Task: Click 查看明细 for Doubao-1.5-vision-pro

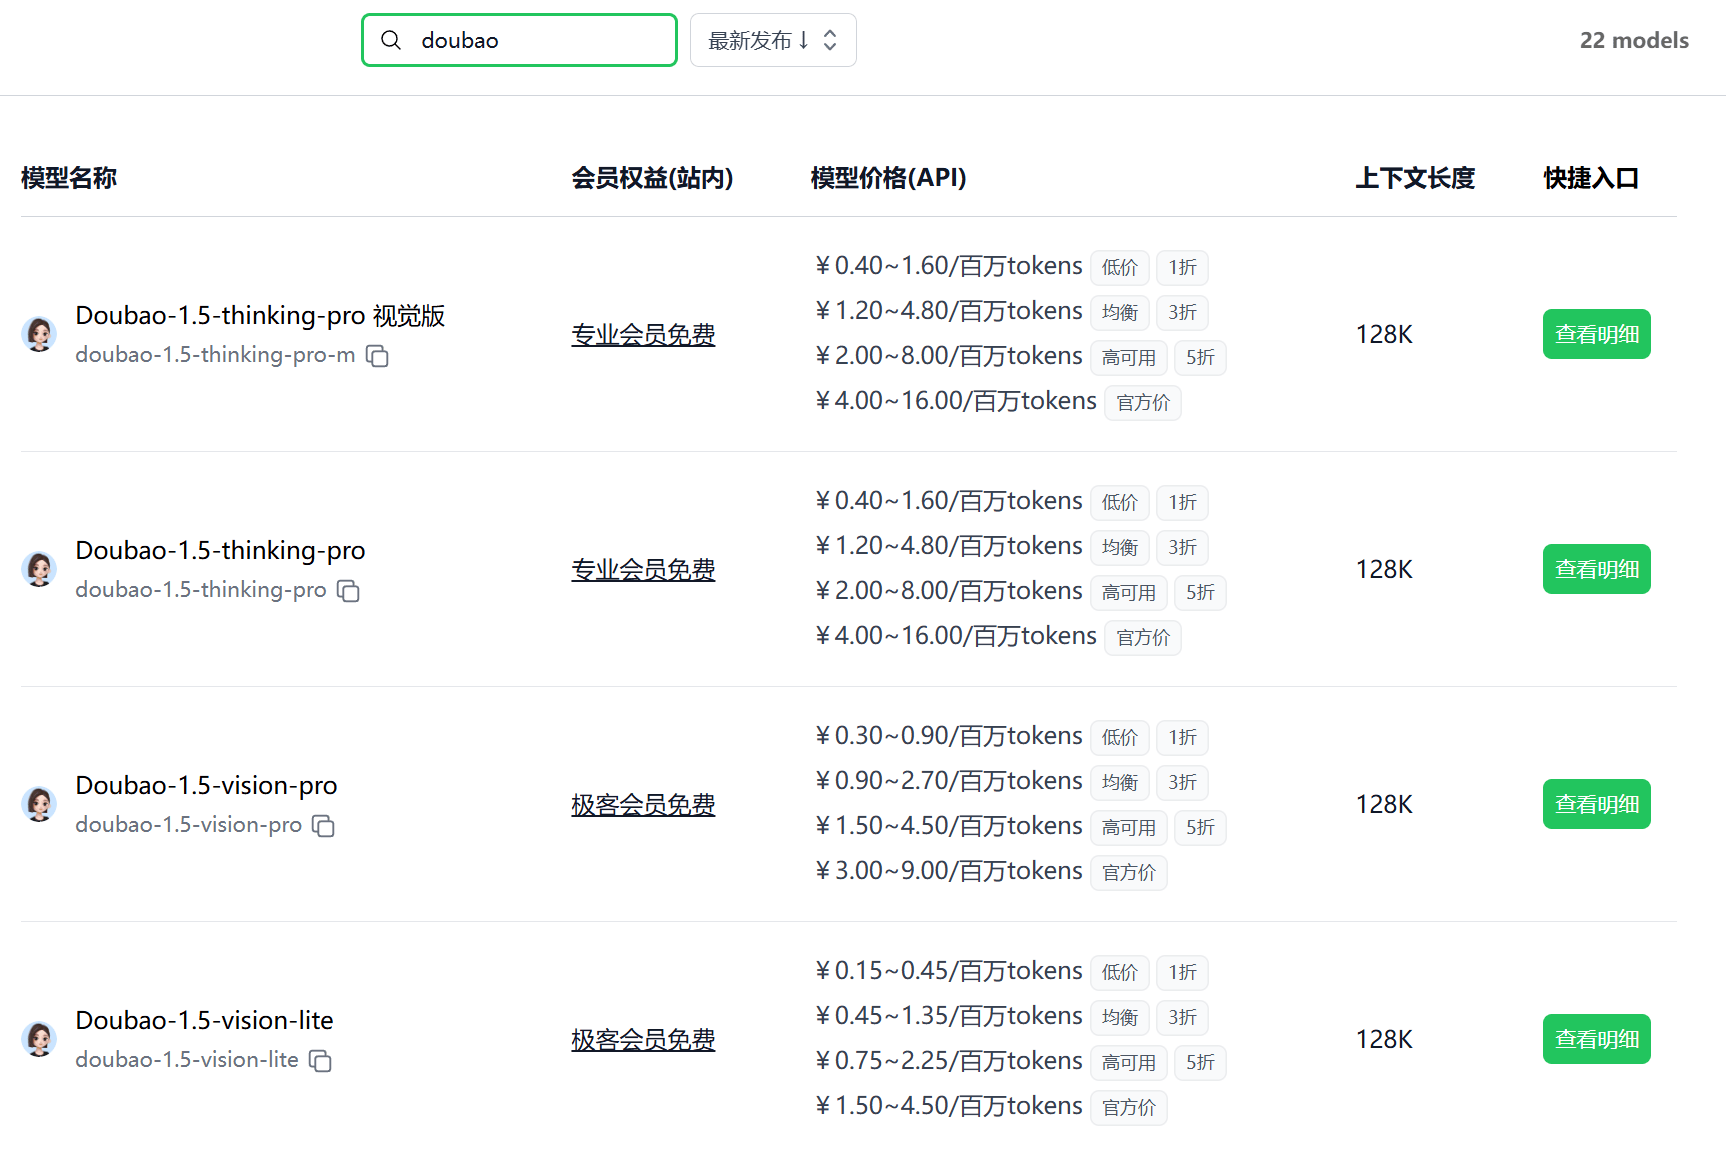Action: click(1596, 804)
